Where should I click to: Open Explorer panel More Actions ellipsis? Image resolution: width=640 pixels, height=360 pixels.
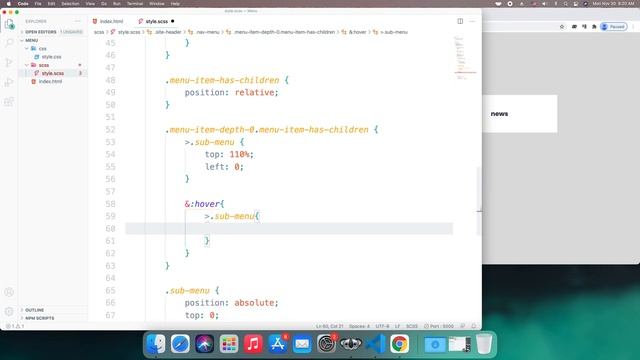pyautogui.click(x=78, y=21)
